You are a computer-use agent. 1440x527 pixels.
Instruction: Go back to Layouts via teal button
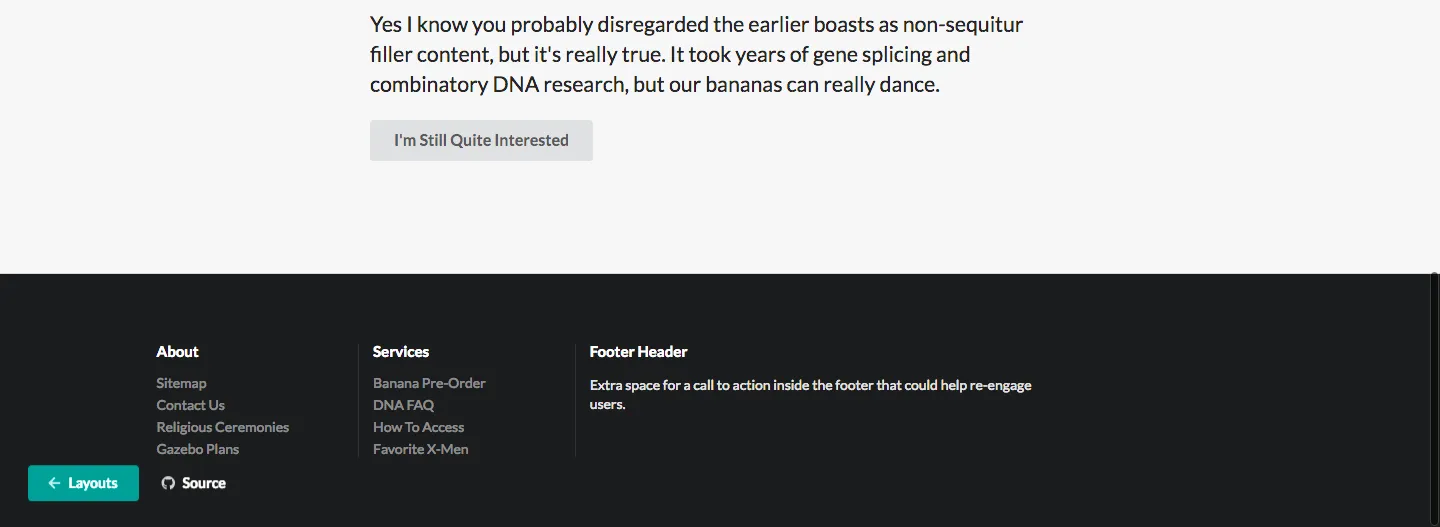coord(83,483)
